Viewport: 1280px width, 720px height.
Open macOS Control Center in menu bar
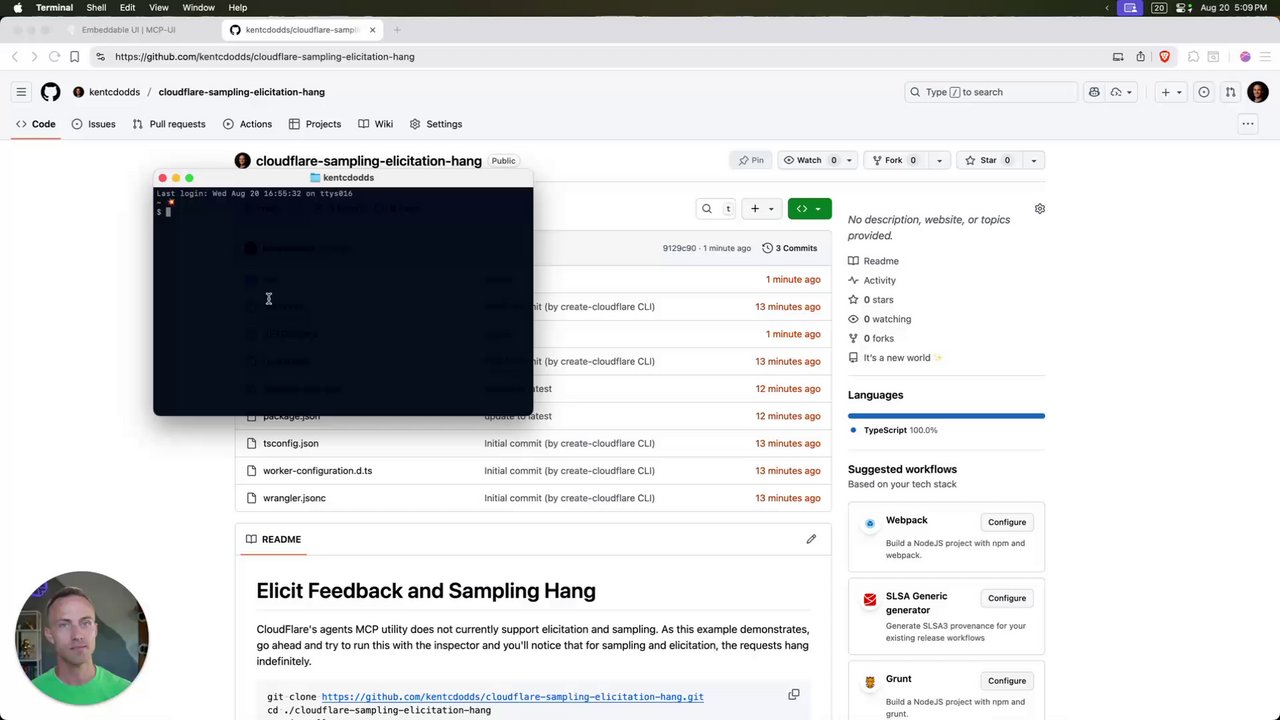coord(1185,8)
